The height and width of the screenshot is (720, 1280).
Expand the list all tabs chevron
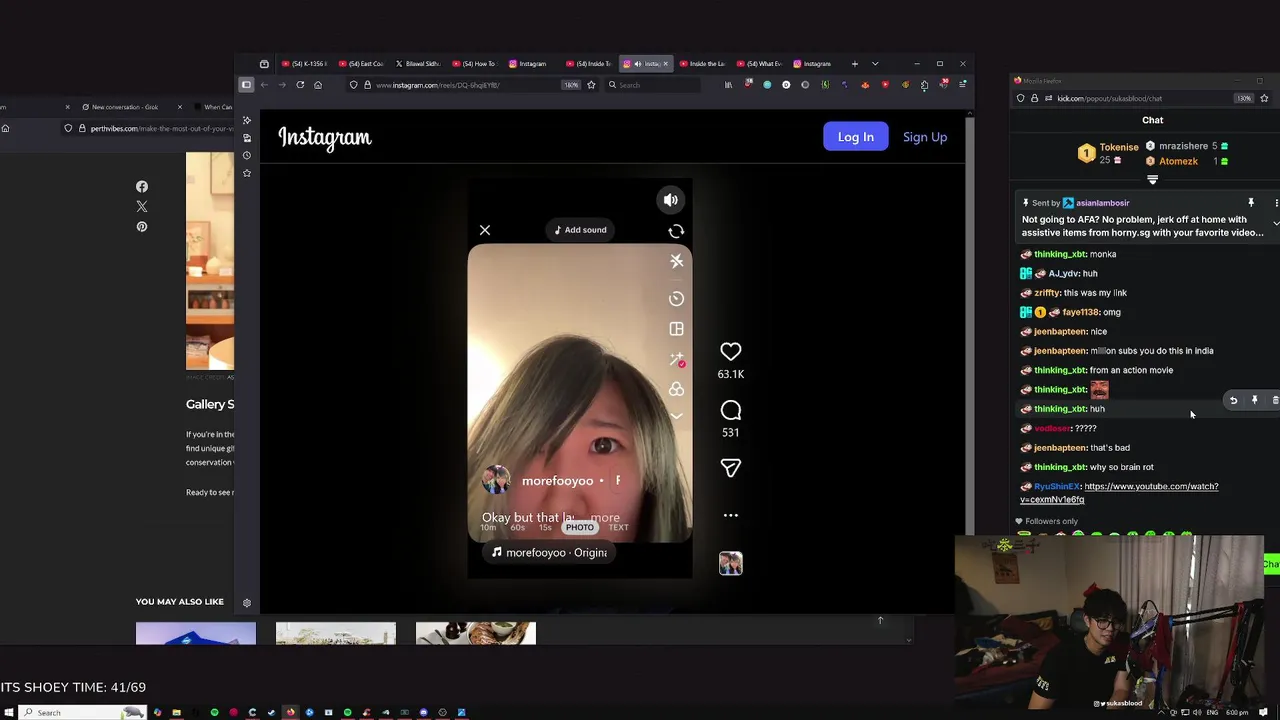coord(875,64)
